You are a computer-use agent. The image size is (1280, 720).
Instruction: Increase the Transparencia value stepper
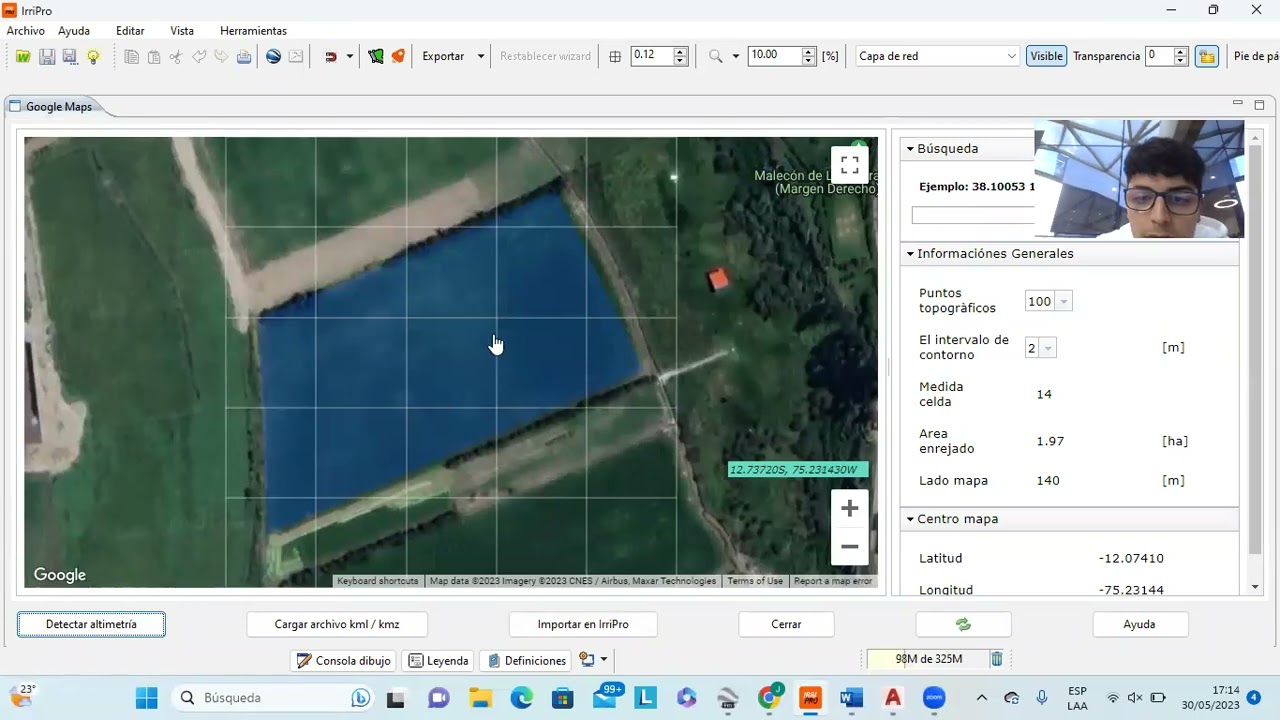(x=1181, y=52)
